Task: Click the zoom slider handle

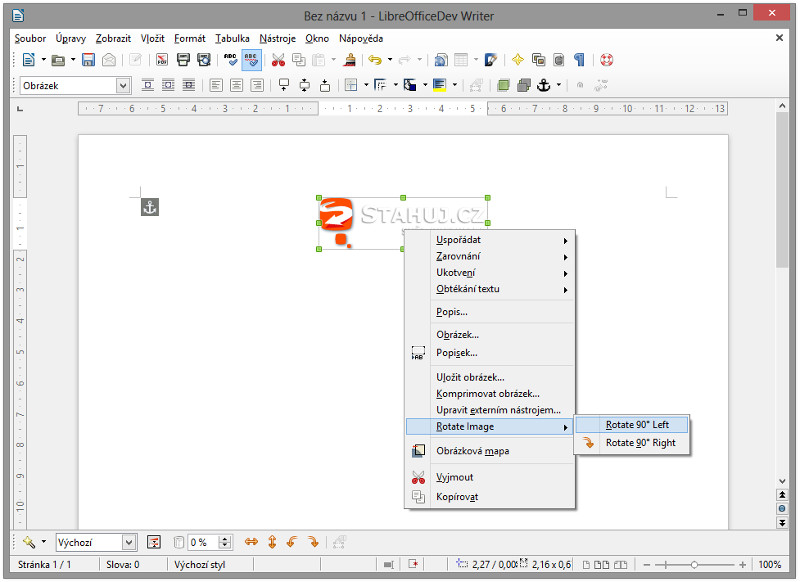Action: [x=694, y=565]
